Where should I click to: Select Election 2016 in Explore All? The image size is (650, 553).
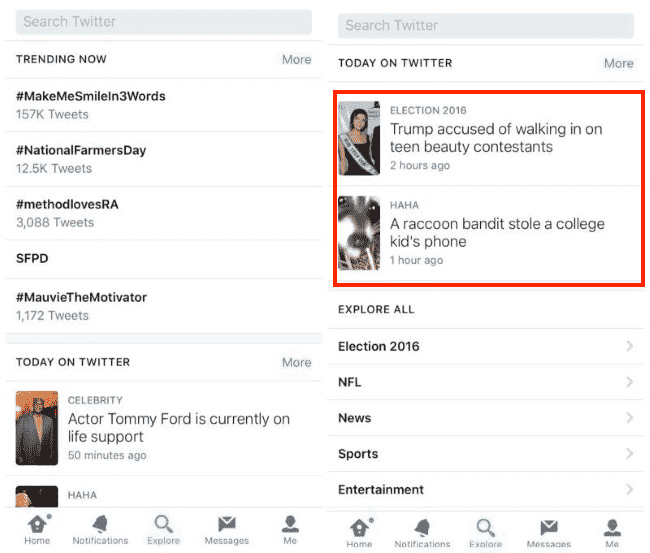[486, 346]
